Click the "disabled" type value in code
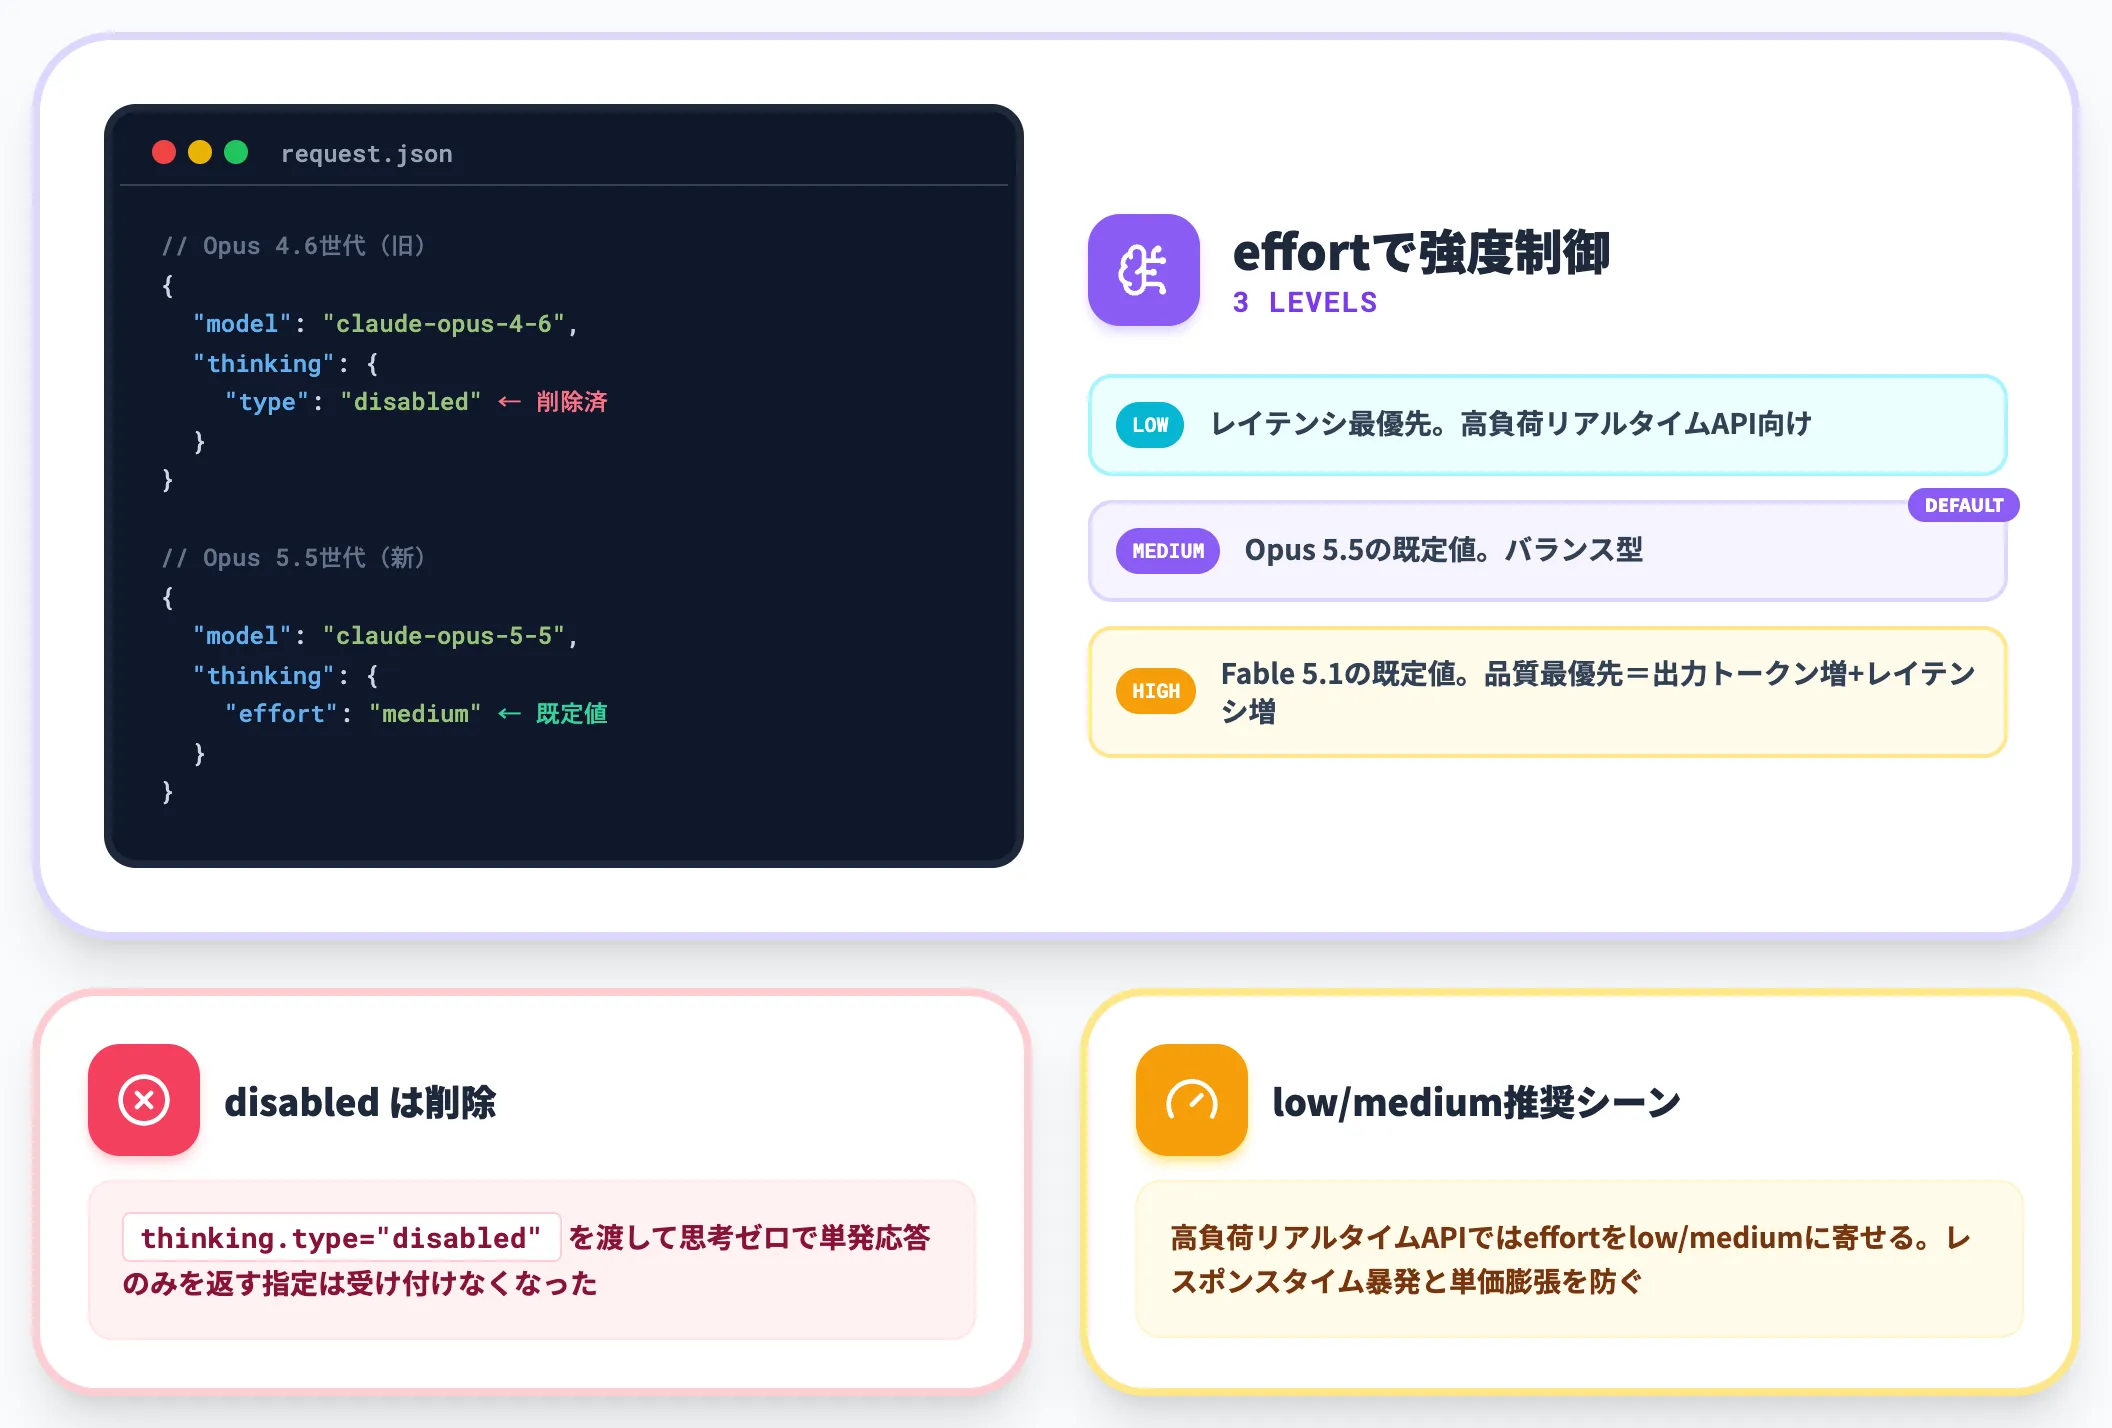2112x1428 pixels. point(410,402)
